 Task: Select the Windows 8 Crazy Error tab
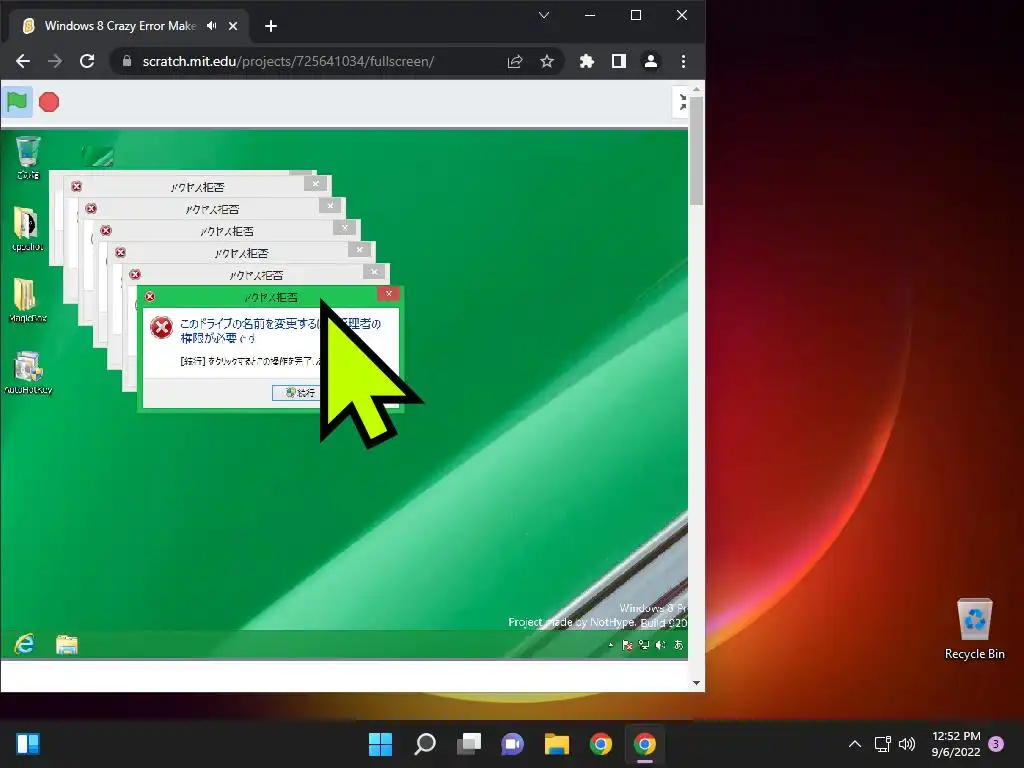click(129, 26)
